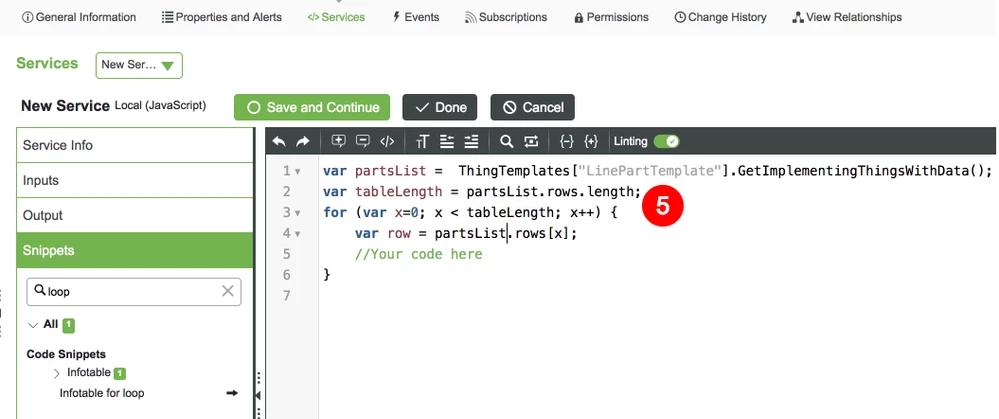Select the Infotable for loop snippet

[102, 393]
